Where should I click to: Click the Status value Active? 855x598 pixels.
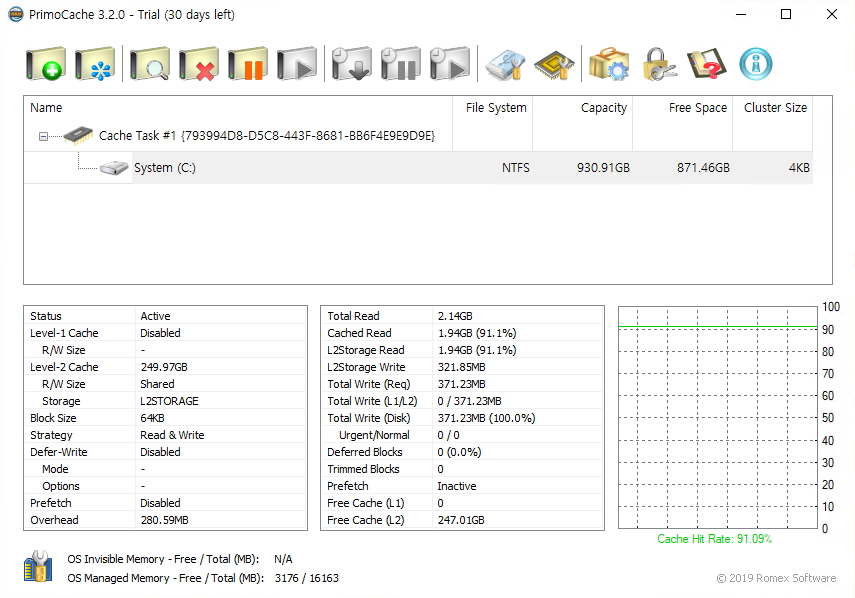155,316
